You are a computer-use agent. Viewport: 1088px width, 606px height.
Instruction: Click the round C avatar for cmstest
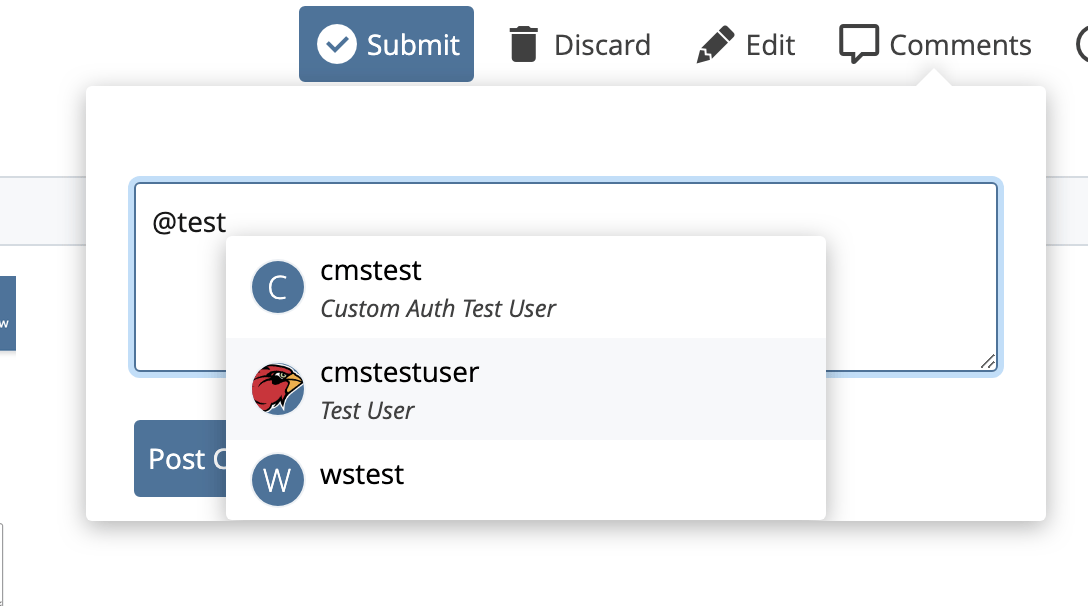point(278,288)
